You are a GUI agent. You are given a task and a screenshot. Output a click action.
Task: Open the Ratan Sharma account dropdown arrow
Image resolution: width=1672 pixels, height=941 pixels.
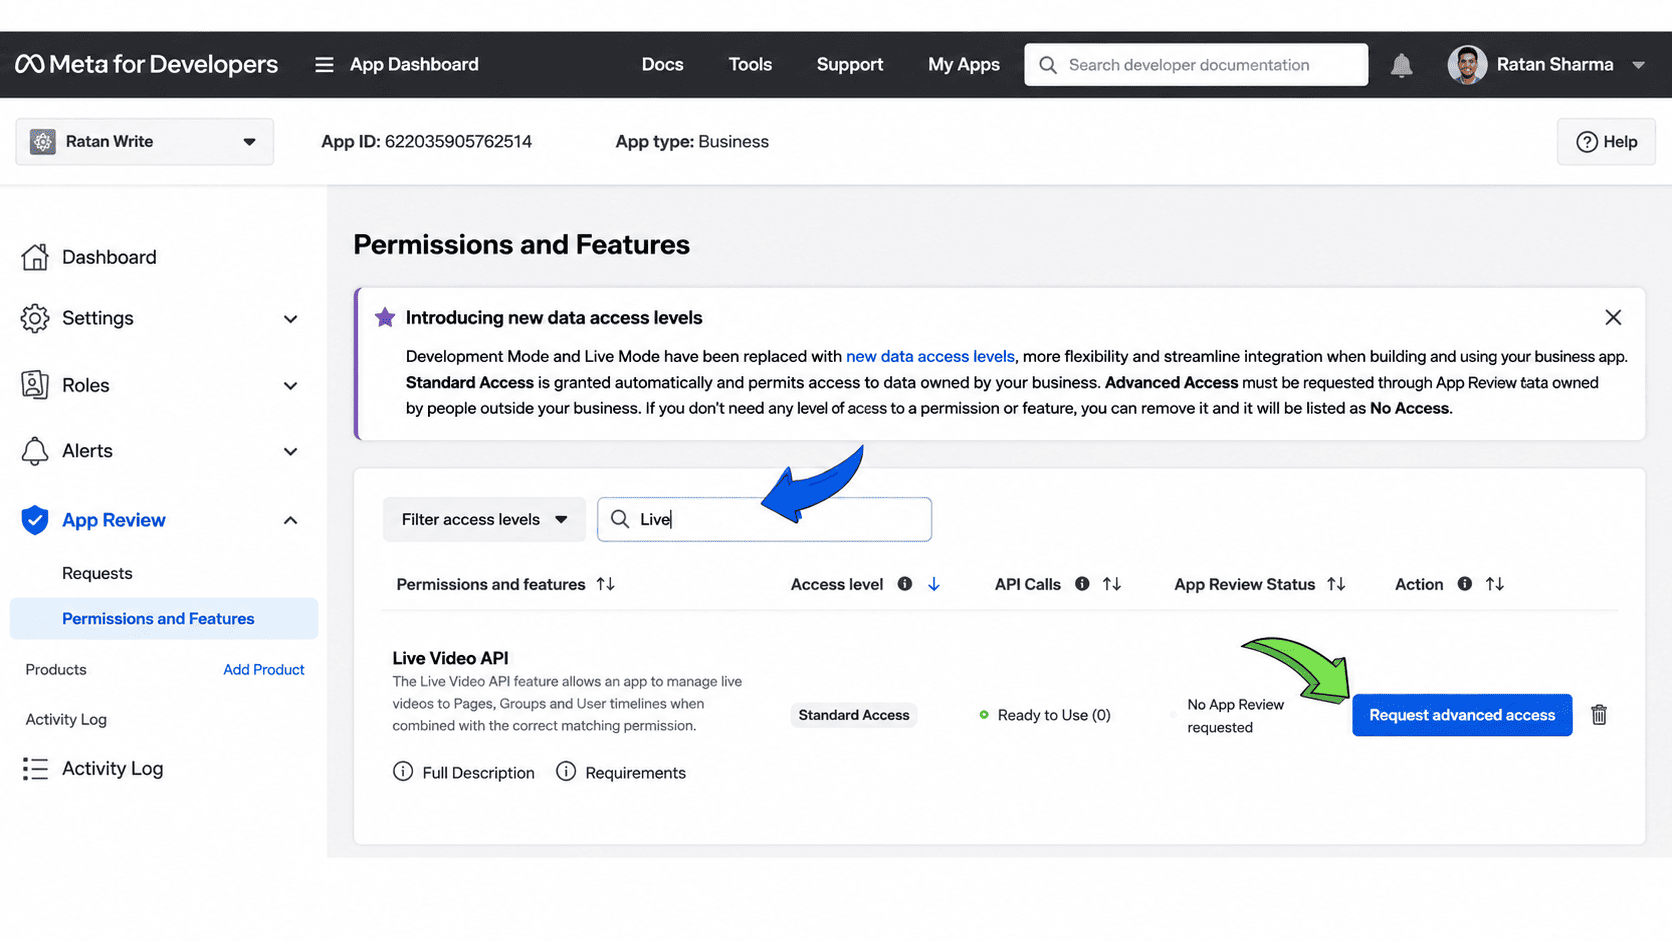[x=1638, y=65]
